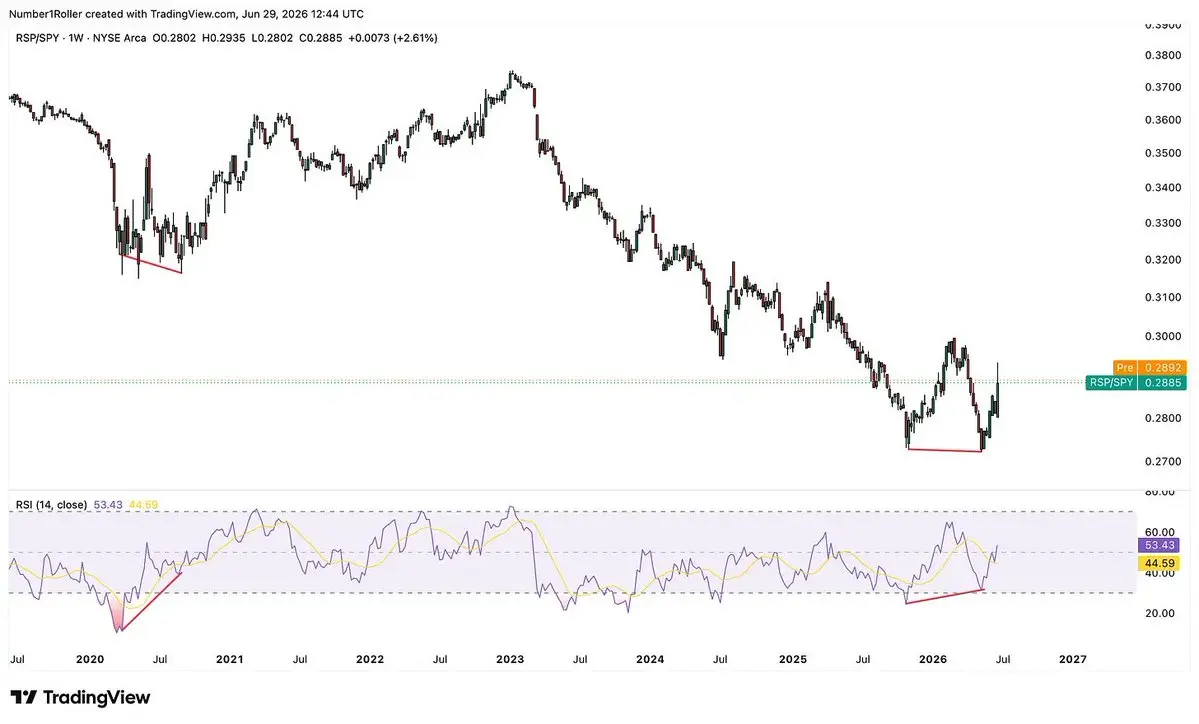The image size is (1199, 724).
Task: Click the 2021 label on time axis
Action: tap(229, 659)
